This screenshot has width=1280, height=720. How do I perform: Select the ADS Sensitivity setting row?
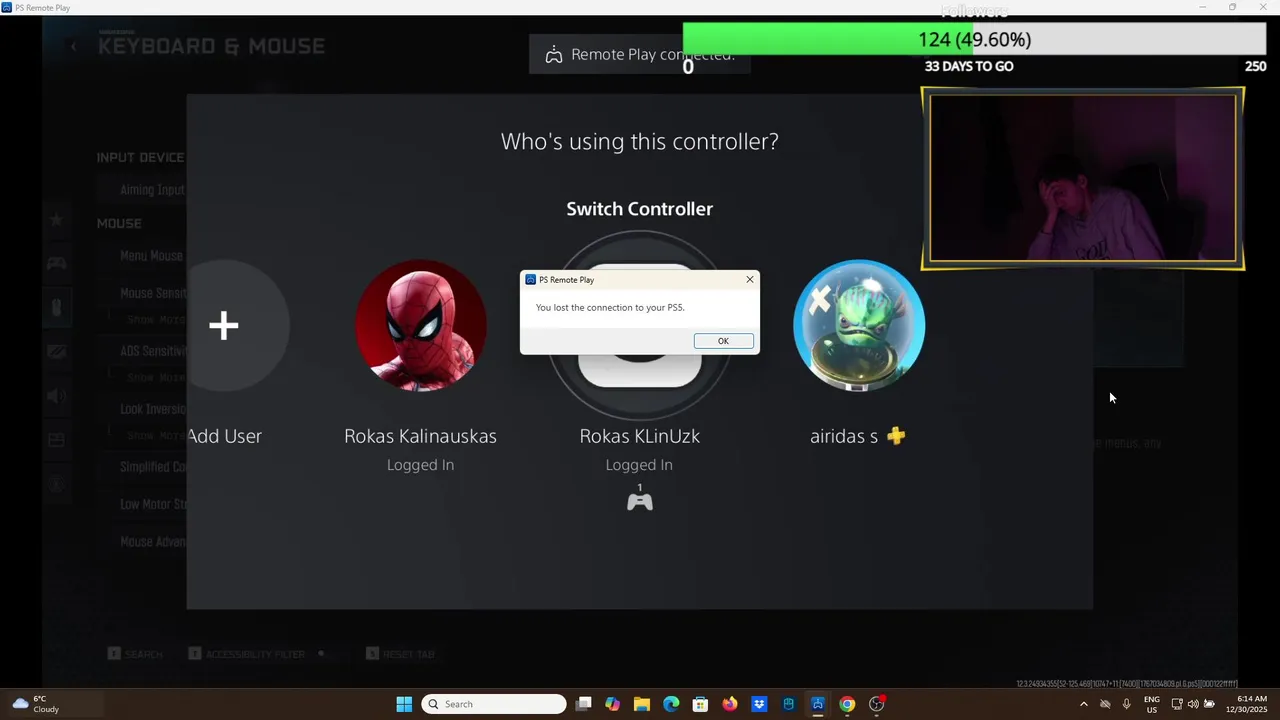pos(142,351)
